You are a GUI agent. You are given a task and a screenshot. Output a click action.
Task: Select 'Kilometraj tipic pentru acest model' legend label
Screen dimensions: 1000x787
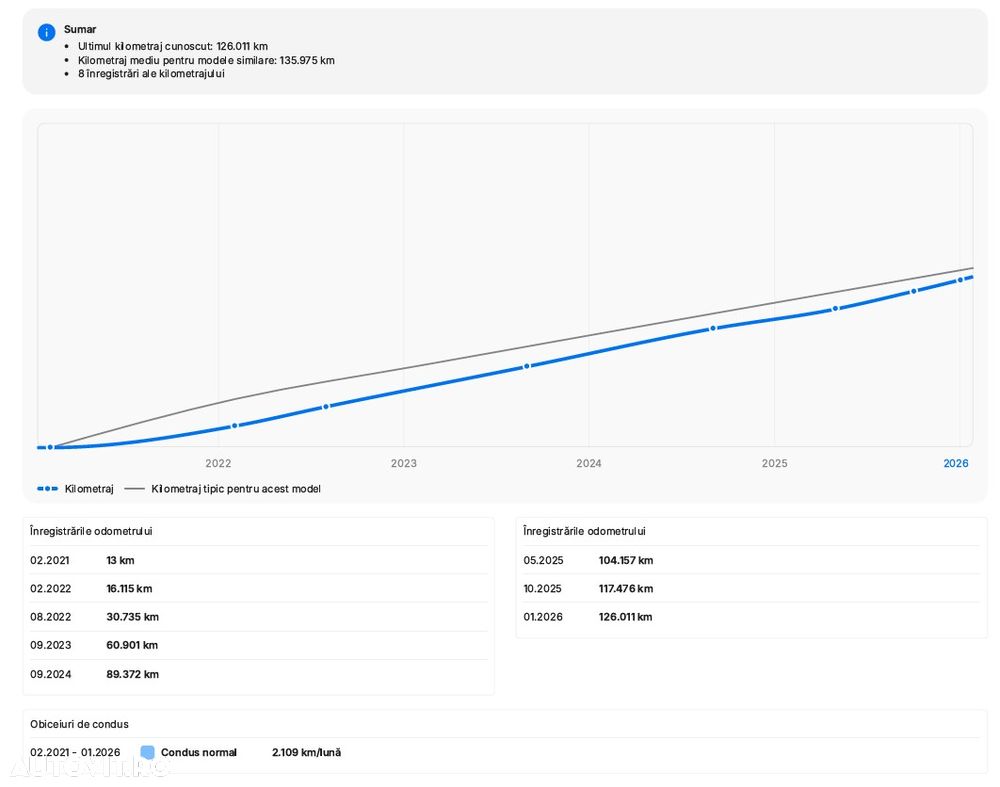coord(236,489)
